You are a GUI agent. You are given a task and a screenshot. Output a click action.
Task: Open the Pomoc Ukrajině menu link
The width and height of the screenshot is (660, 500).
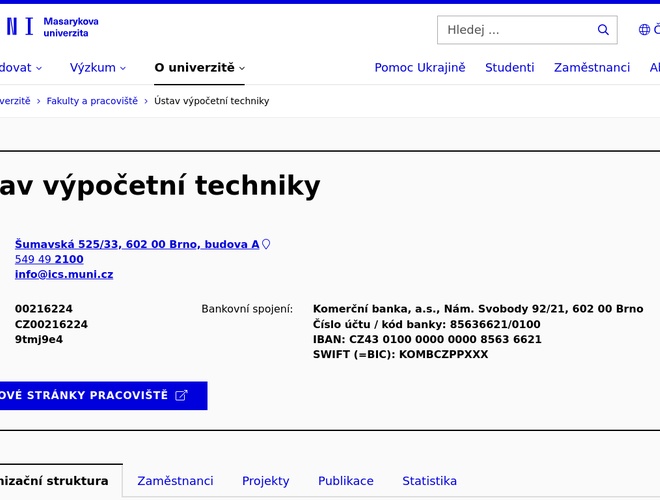[x=420, y=68]
